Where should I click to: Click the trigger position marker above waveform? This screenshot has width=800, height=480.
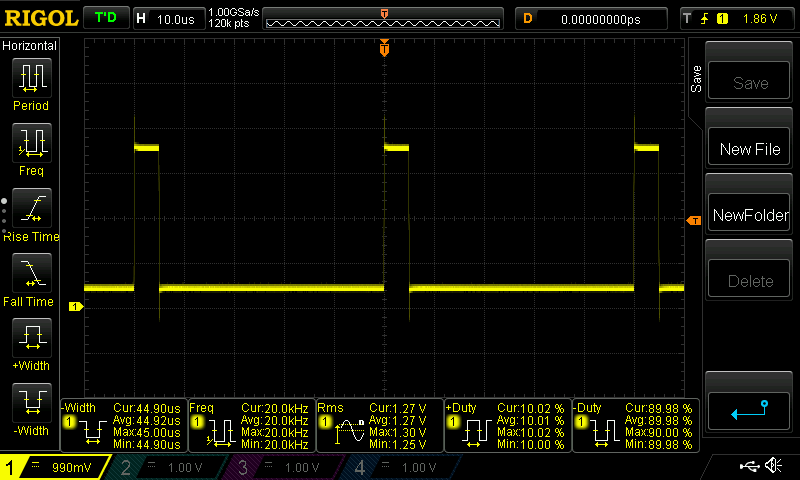(384, 48)
